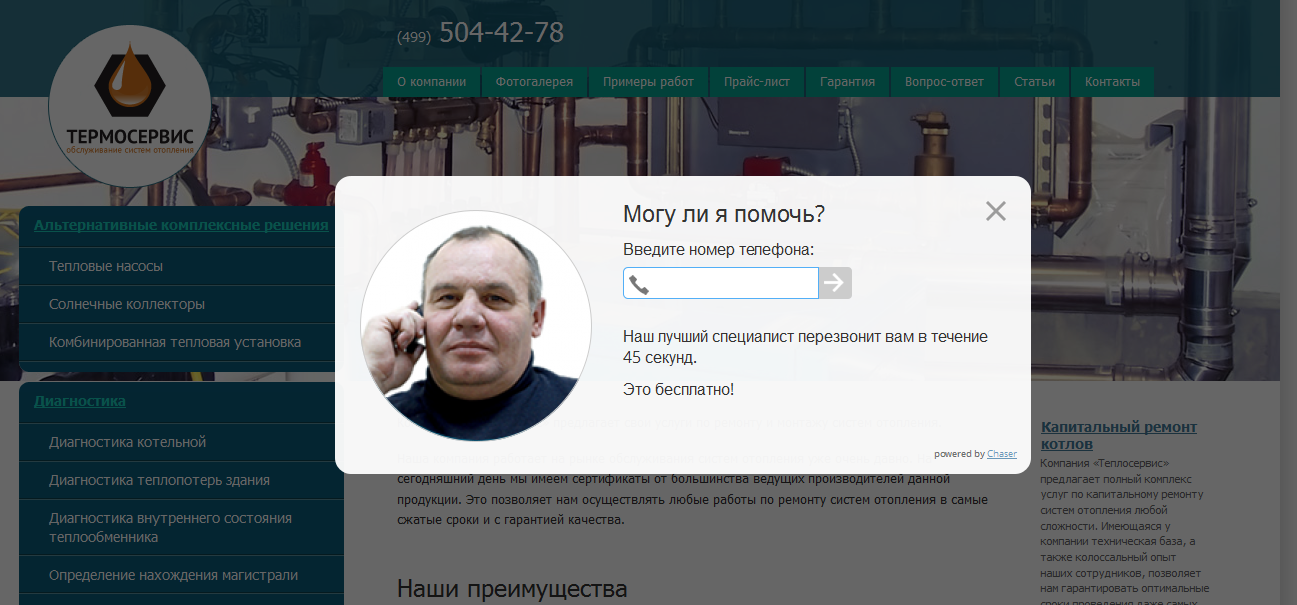This screenshot has width=1297, height=605.
Task: Go to the Статьи menu item
Action: pyautogui.click(x=1034, y=82)
